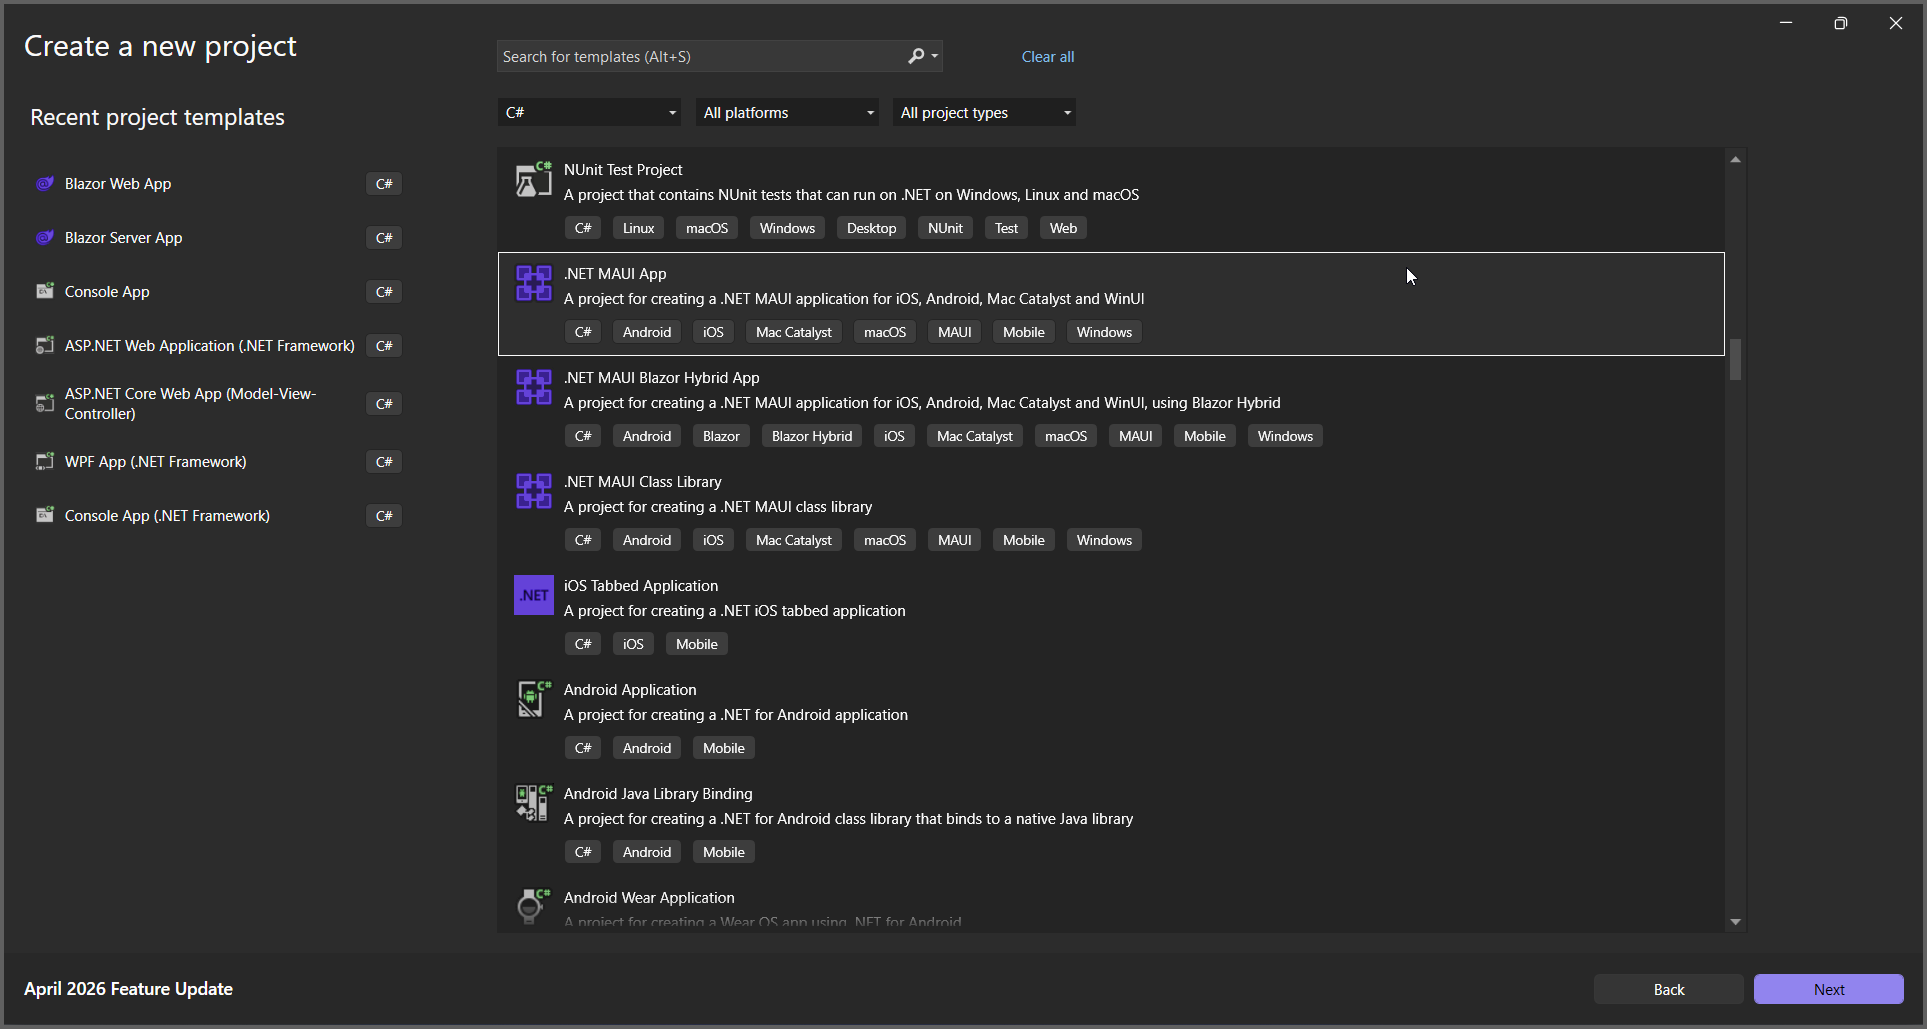Image resolution: width=1927 pixels, height=1029 pixels.
Task: Click the NUnit tag on NUnit Test Project
Action: click(x=945, y=228)
